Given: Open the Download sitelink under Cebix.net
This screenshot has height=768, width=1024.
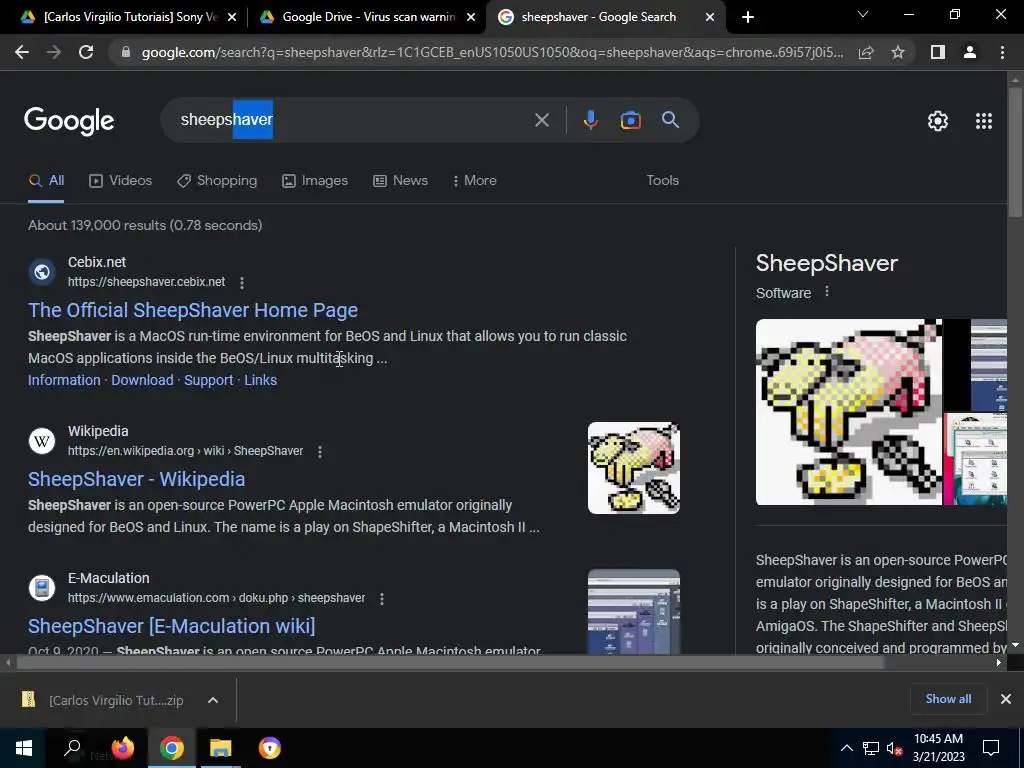Looking at the screenshot, I should [142, 380].
